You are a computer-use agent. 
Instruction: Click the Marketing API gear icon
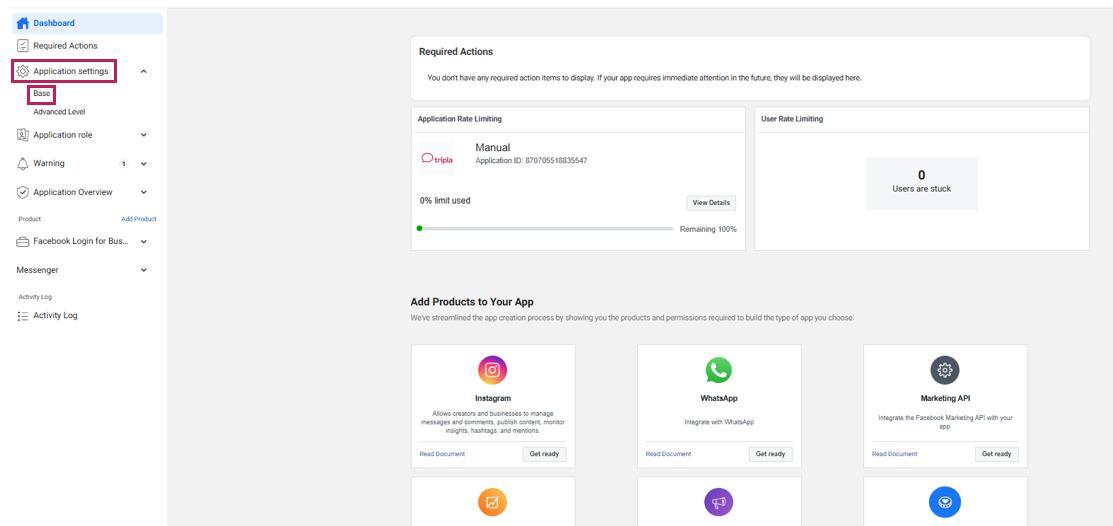point(945,370)
